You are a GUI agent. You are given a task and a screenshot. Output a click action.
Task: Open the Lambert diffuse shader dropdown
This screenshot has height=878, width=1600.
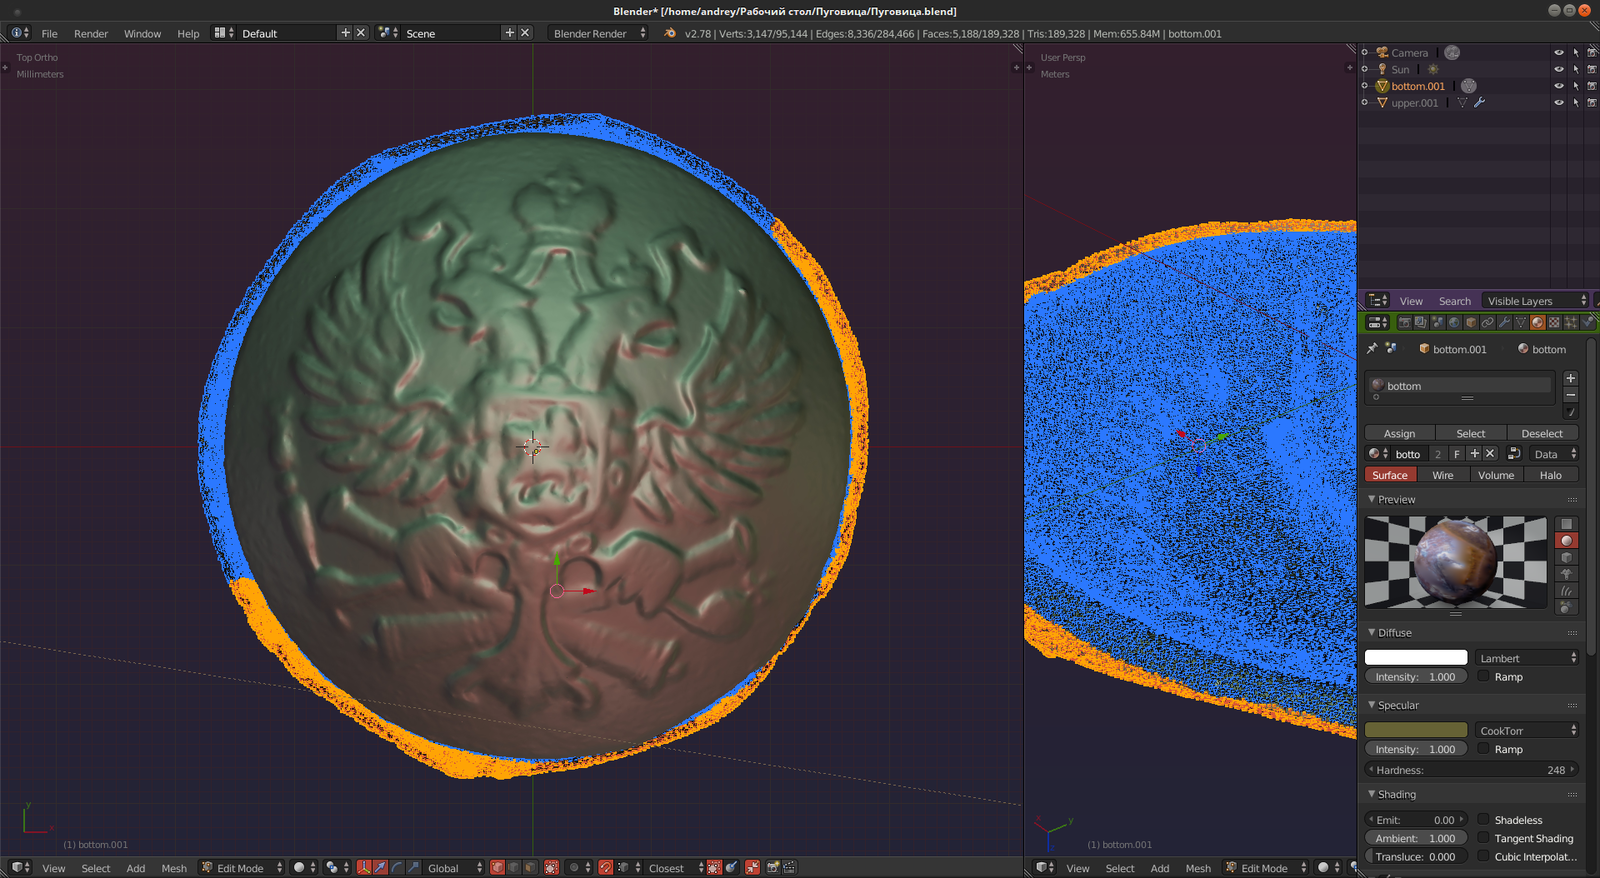point(1527,658)
